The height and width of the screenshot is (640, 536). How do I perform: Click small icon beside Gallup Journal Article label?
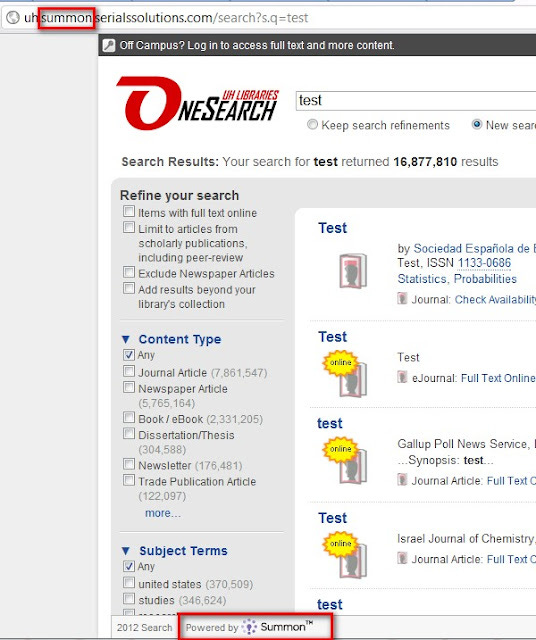(x=402, y=480)
